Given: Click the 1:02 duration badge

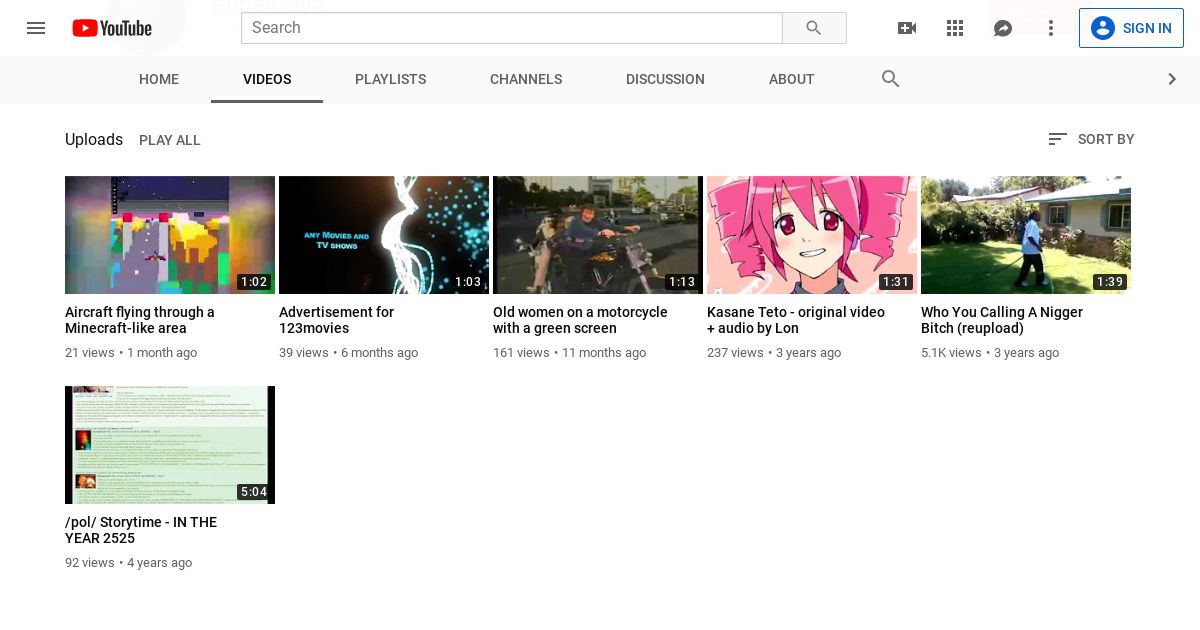Looking at the screenshot, I should coord(254,282).
